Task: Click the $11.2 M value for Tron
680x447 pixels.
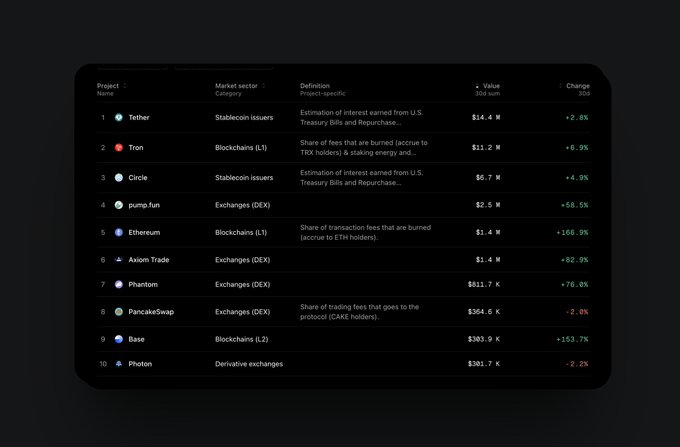Action: pyautogui.click(x=486, y=147)
